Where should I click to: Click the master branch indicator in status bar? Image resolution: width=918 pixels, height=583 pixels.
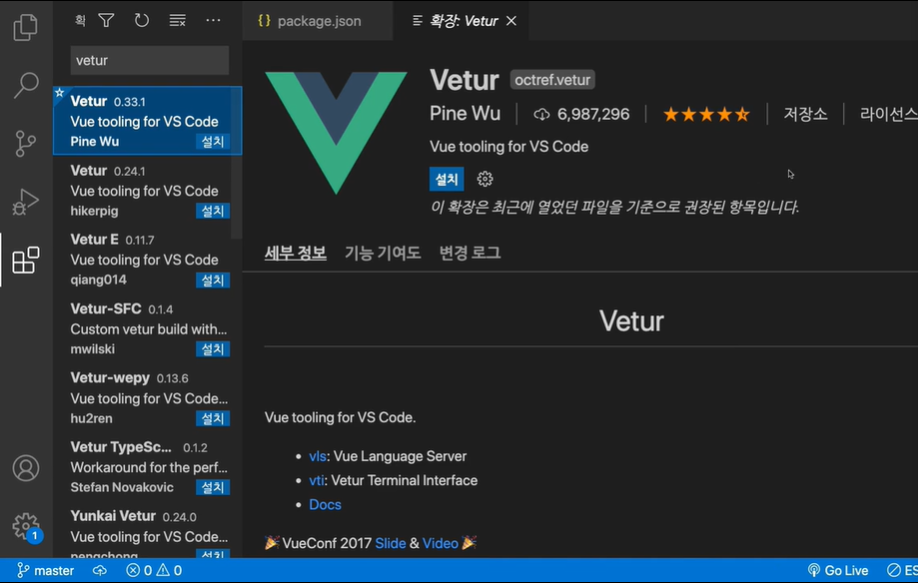pos(46,571)
